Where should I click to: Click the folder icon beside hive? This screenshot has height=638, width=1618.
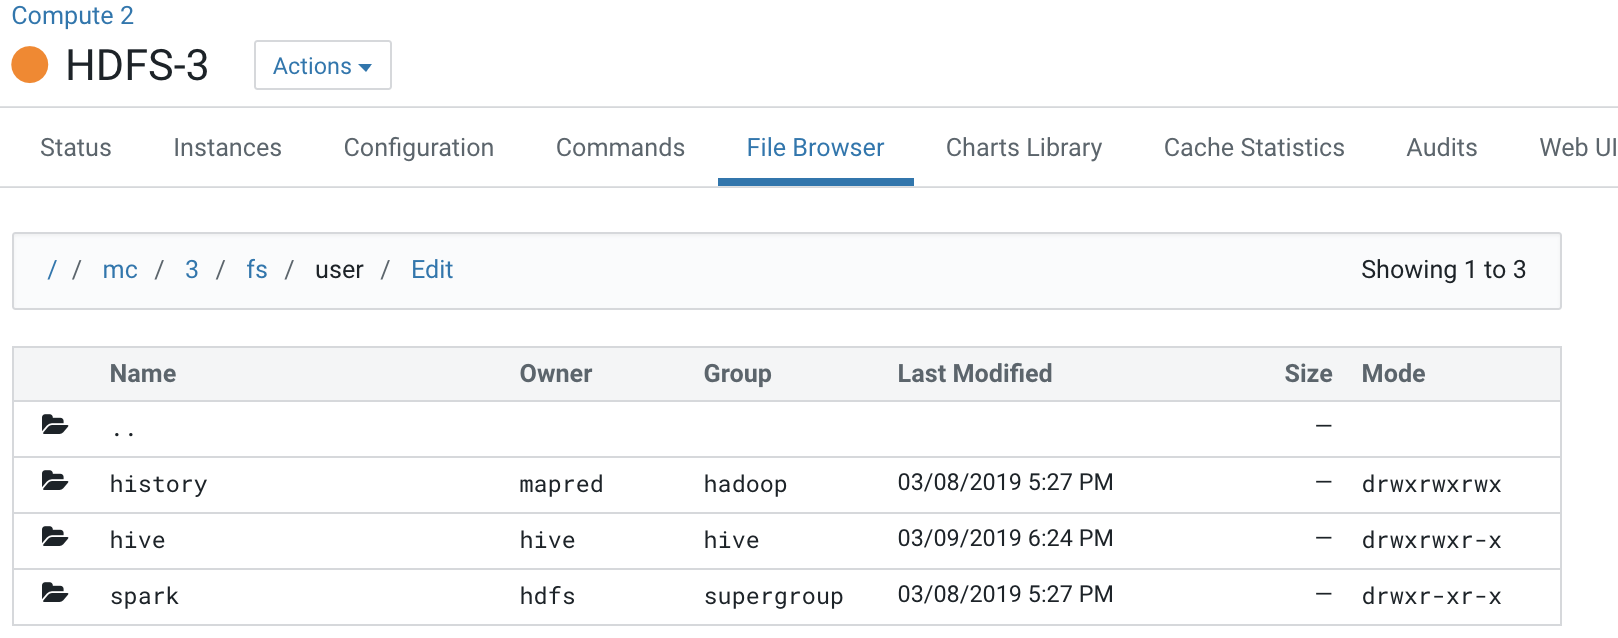(x=55, y=538)
